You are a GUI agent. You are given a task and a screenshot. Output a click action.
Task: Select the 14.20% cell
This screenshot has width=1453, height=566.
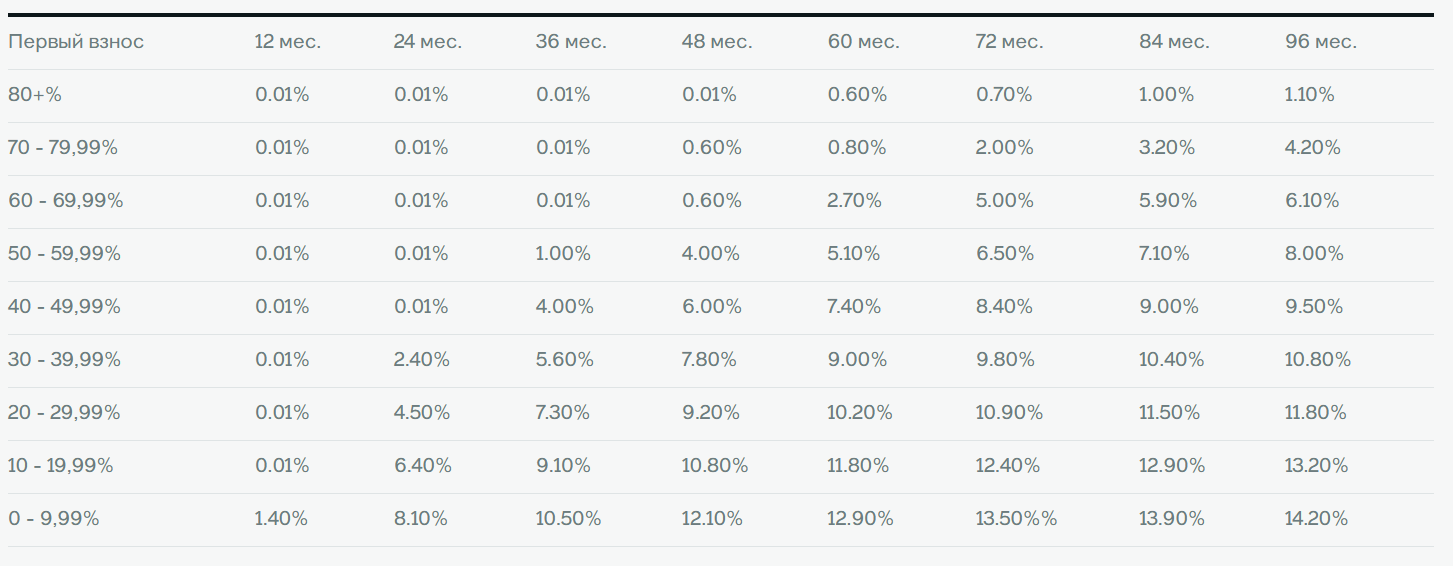click(x=1316, y=519)
